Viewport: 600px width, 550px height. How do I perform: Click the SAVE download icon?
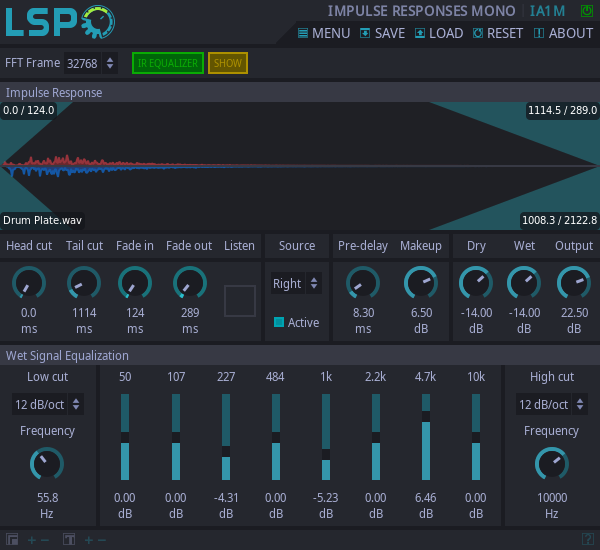click(x=365, y=33)
